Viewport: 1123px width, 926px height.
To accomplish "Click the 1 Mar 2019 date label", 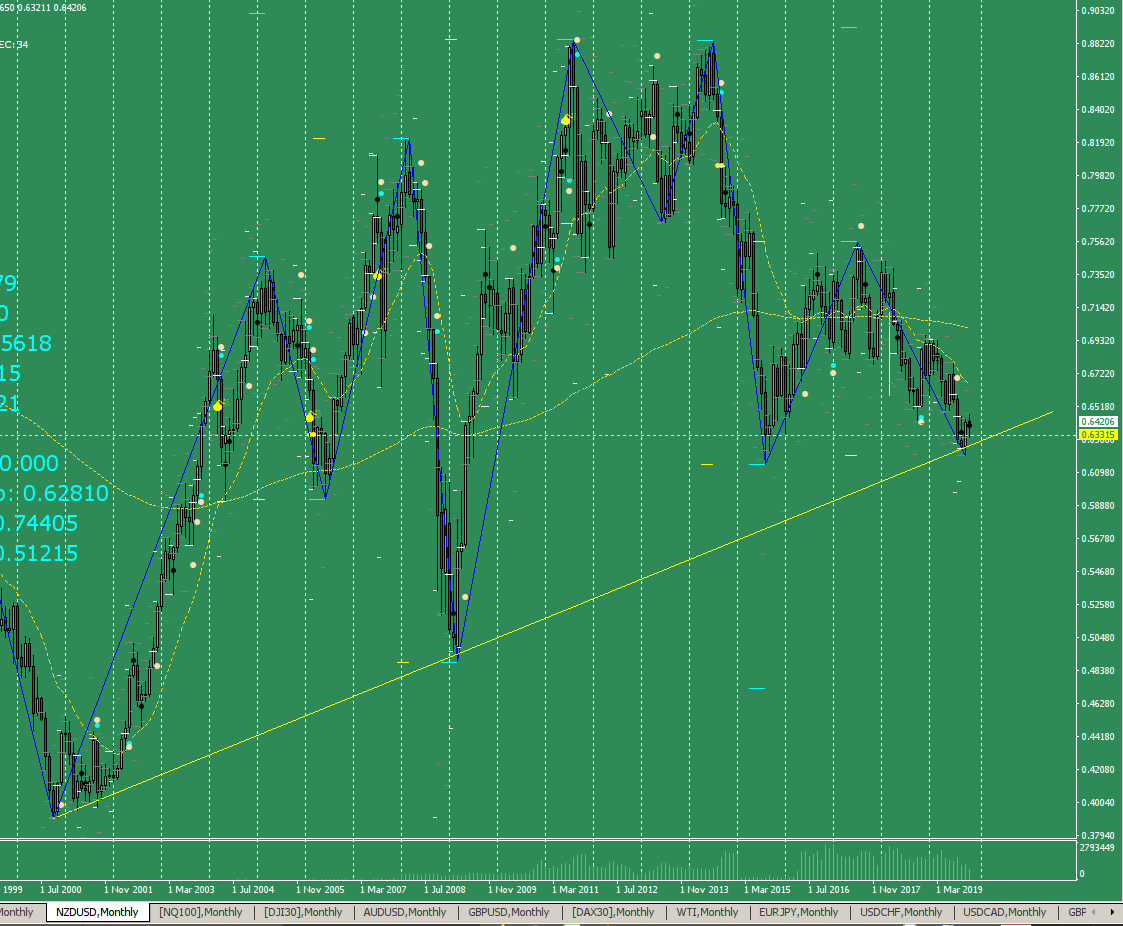I will (x=959, y=889).
